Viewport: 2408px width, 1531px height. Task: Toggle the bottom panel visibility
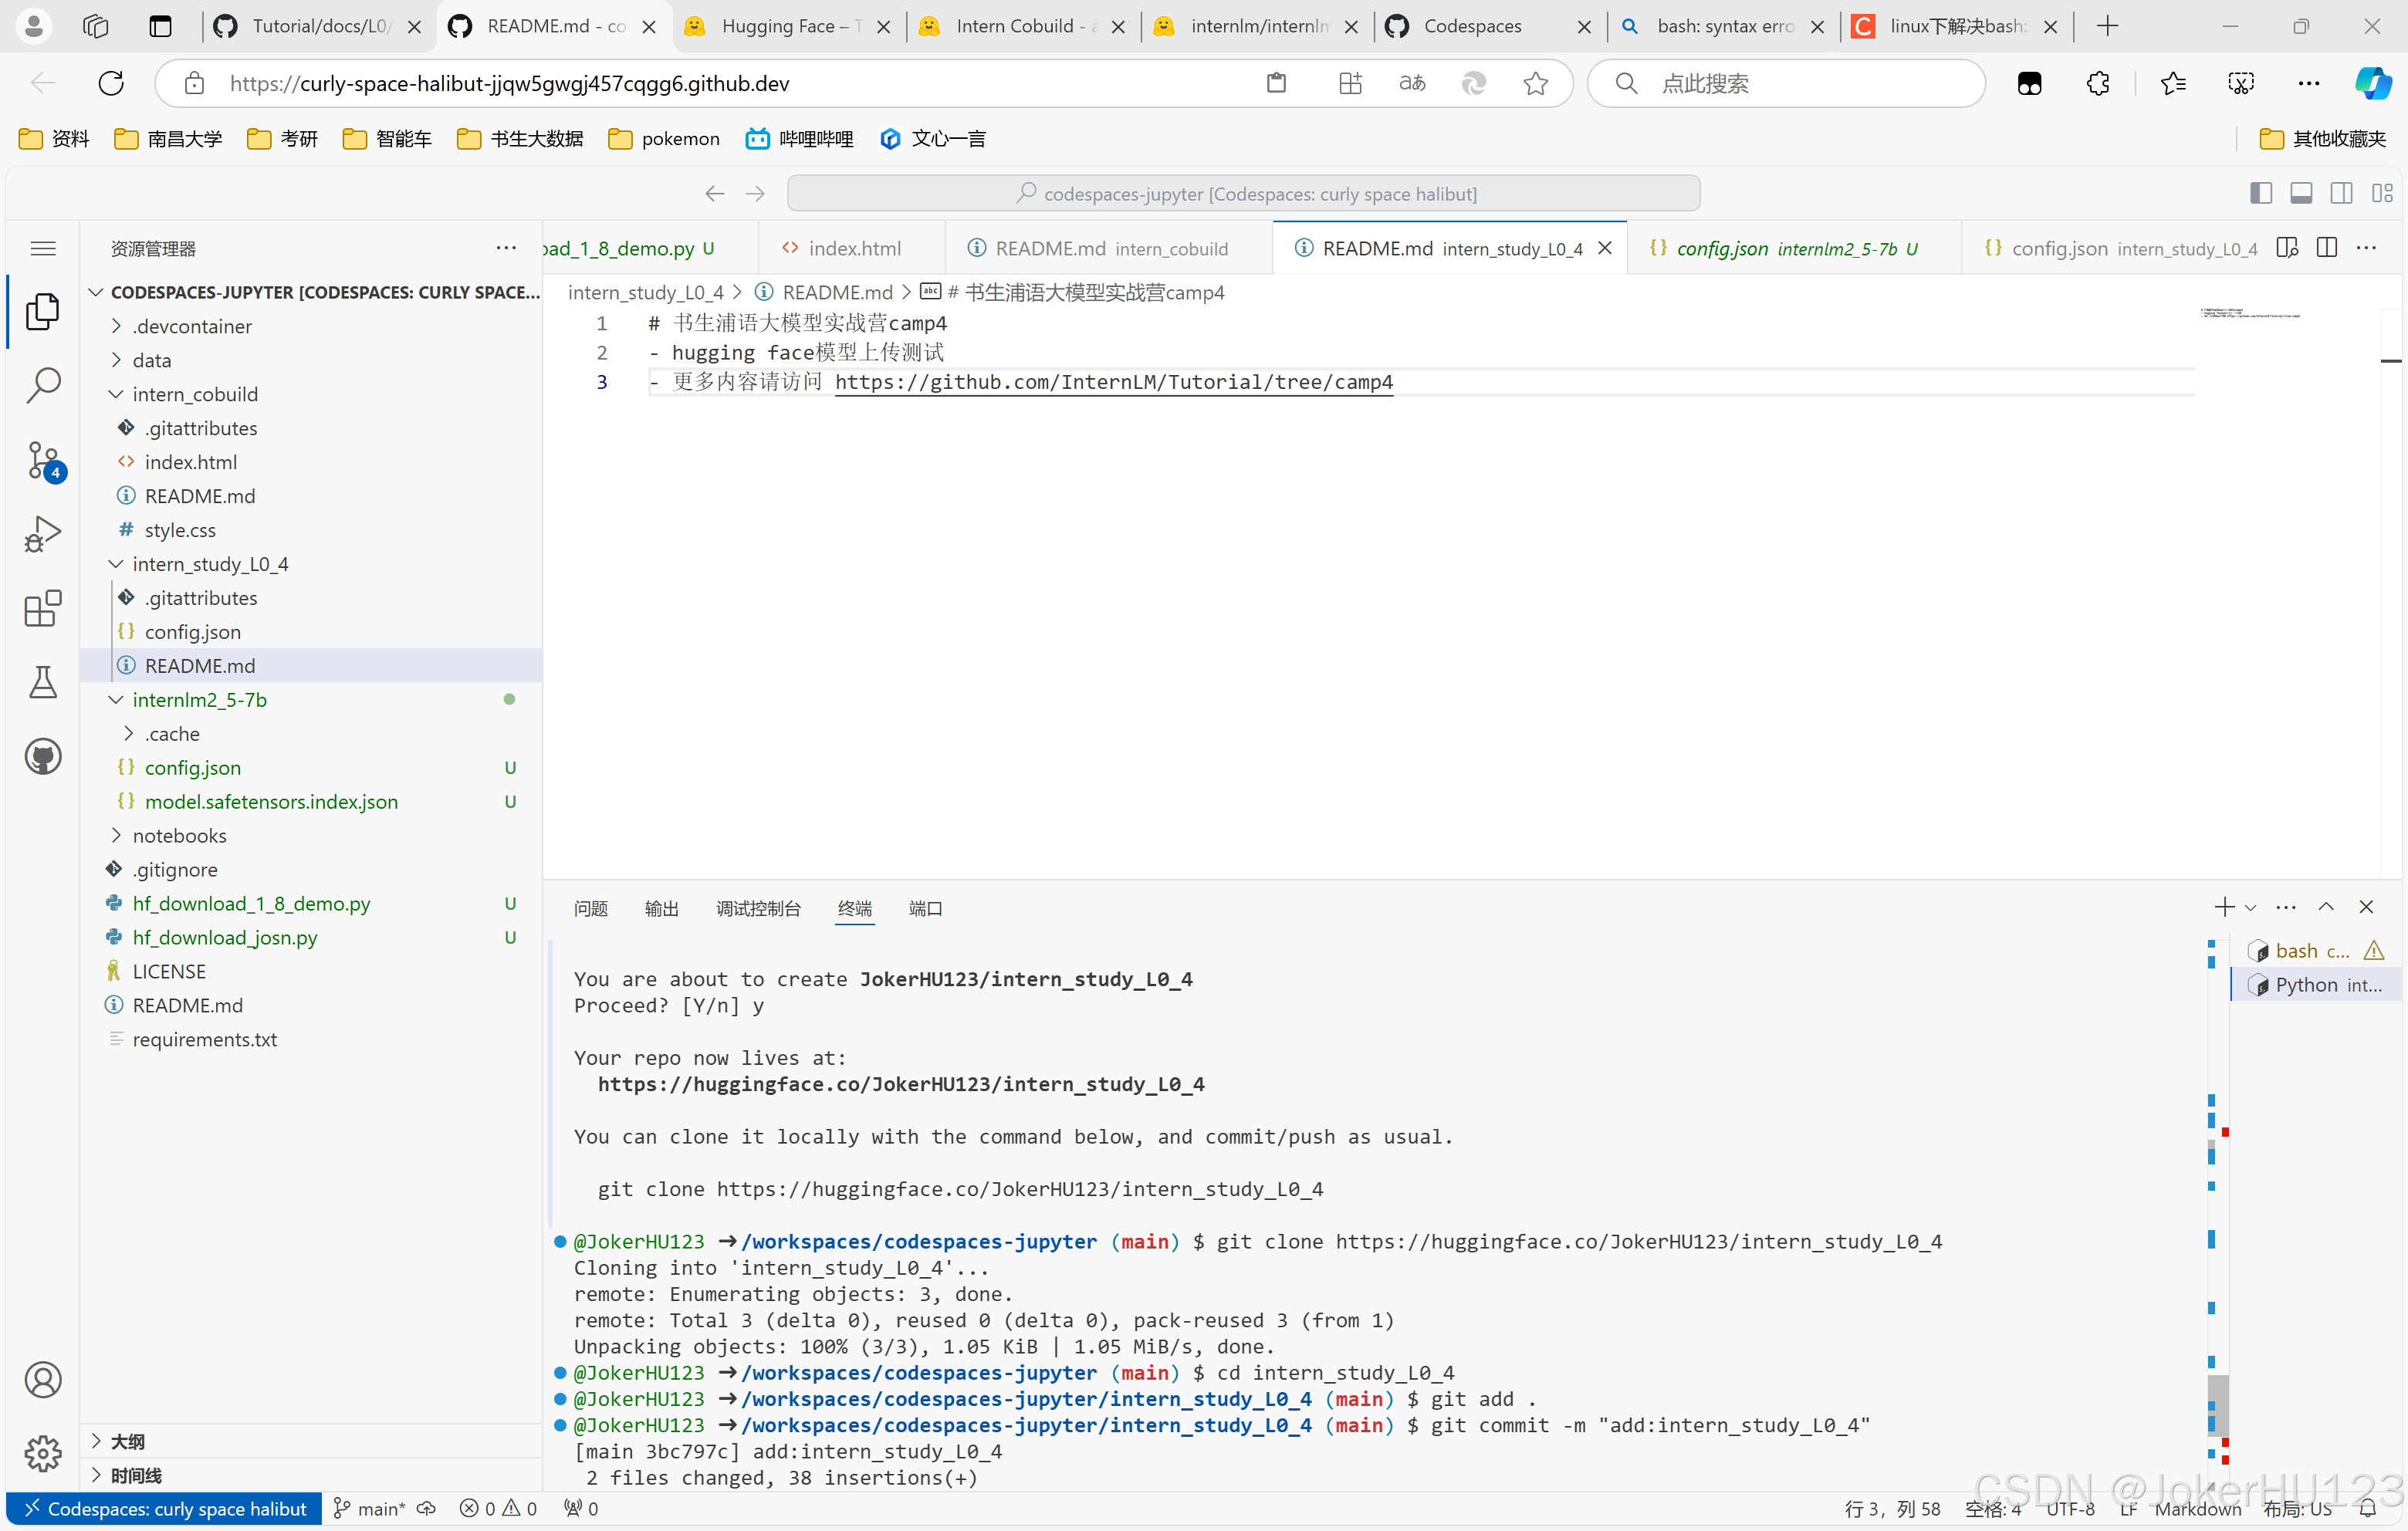2300,193
